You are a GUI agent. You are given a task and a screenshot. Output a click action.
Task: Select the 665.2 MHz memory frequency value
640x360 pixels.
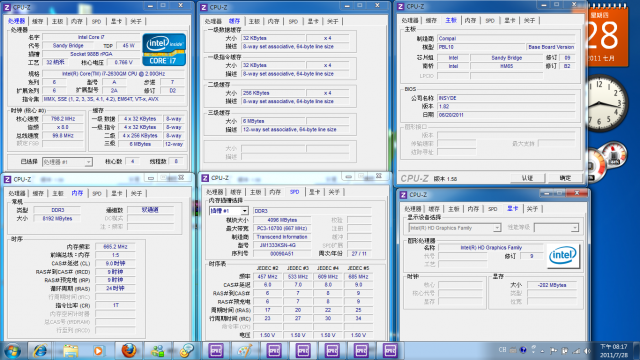pos(116,247)
